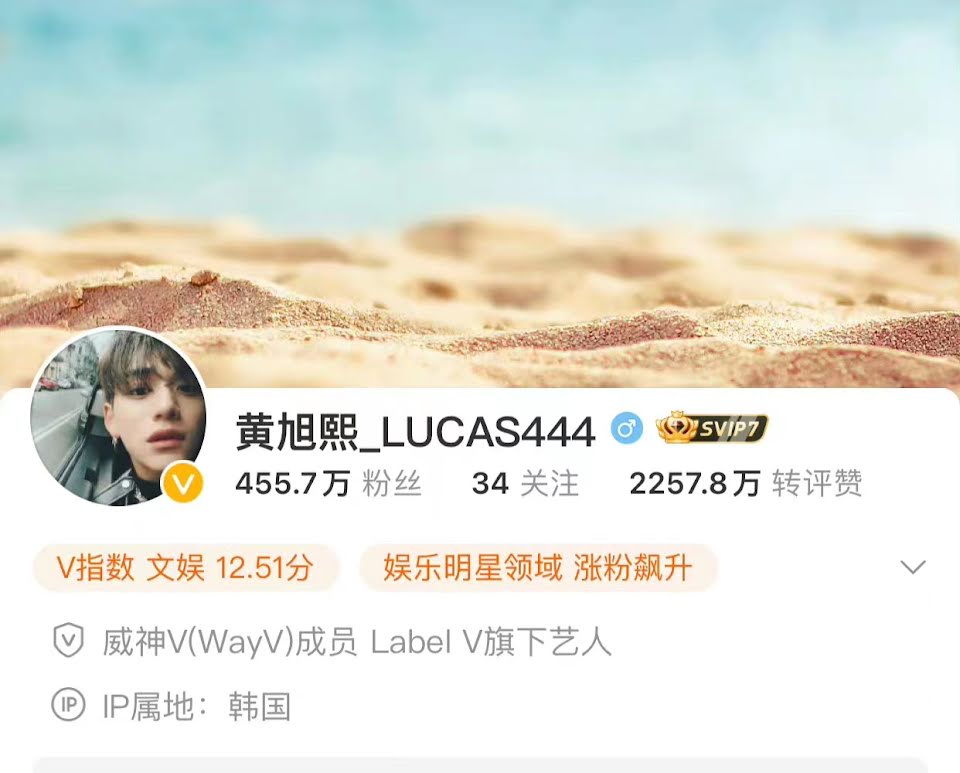Expand profile details with the chevron arrow

click(x=913, y=567)
